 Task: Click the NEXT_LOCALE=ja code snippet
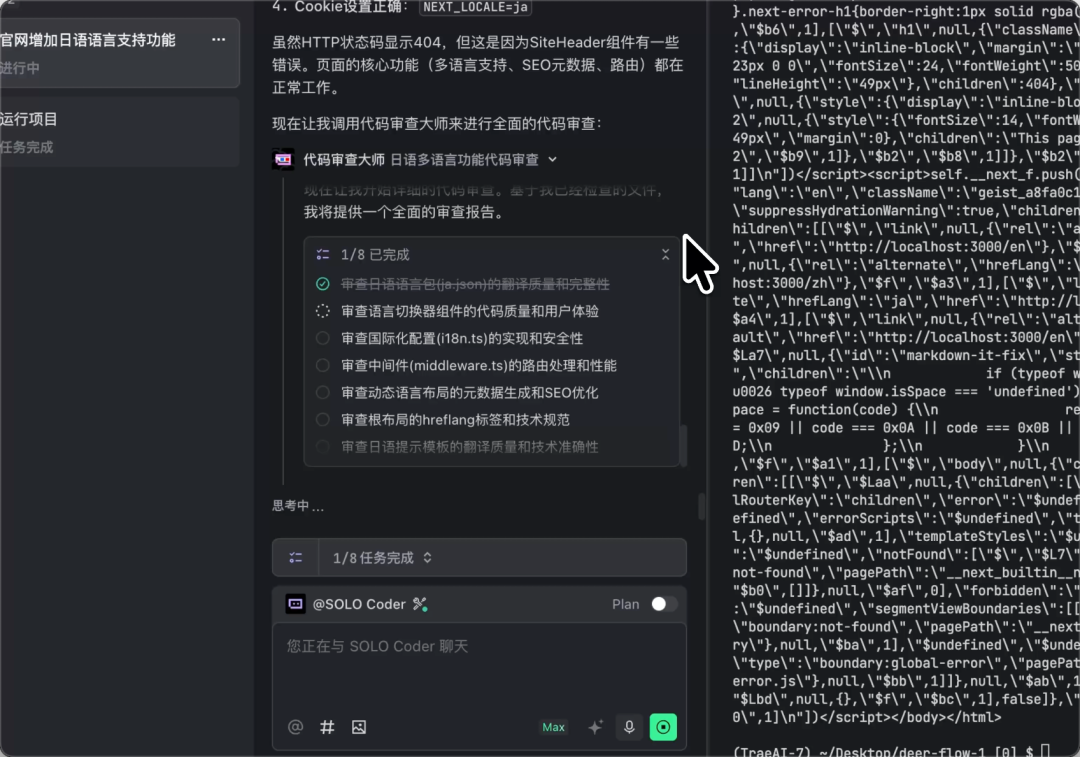click(x=475, y=7)
